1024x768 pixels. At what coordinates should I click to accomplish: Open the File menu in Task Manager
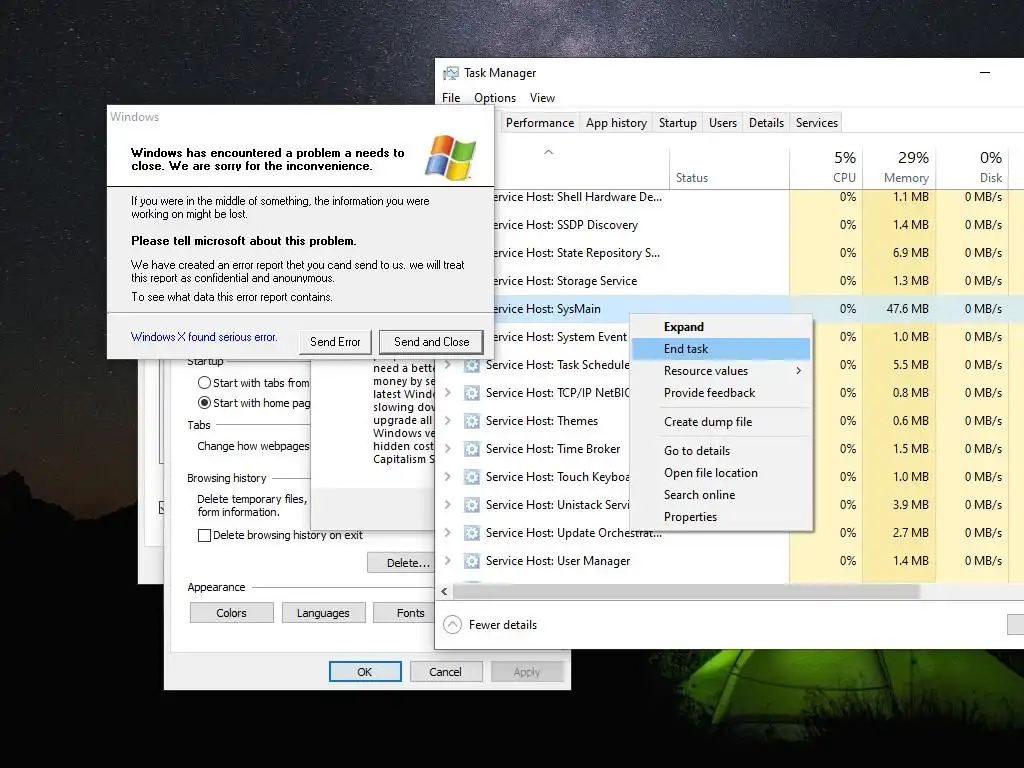coord(451,98)
